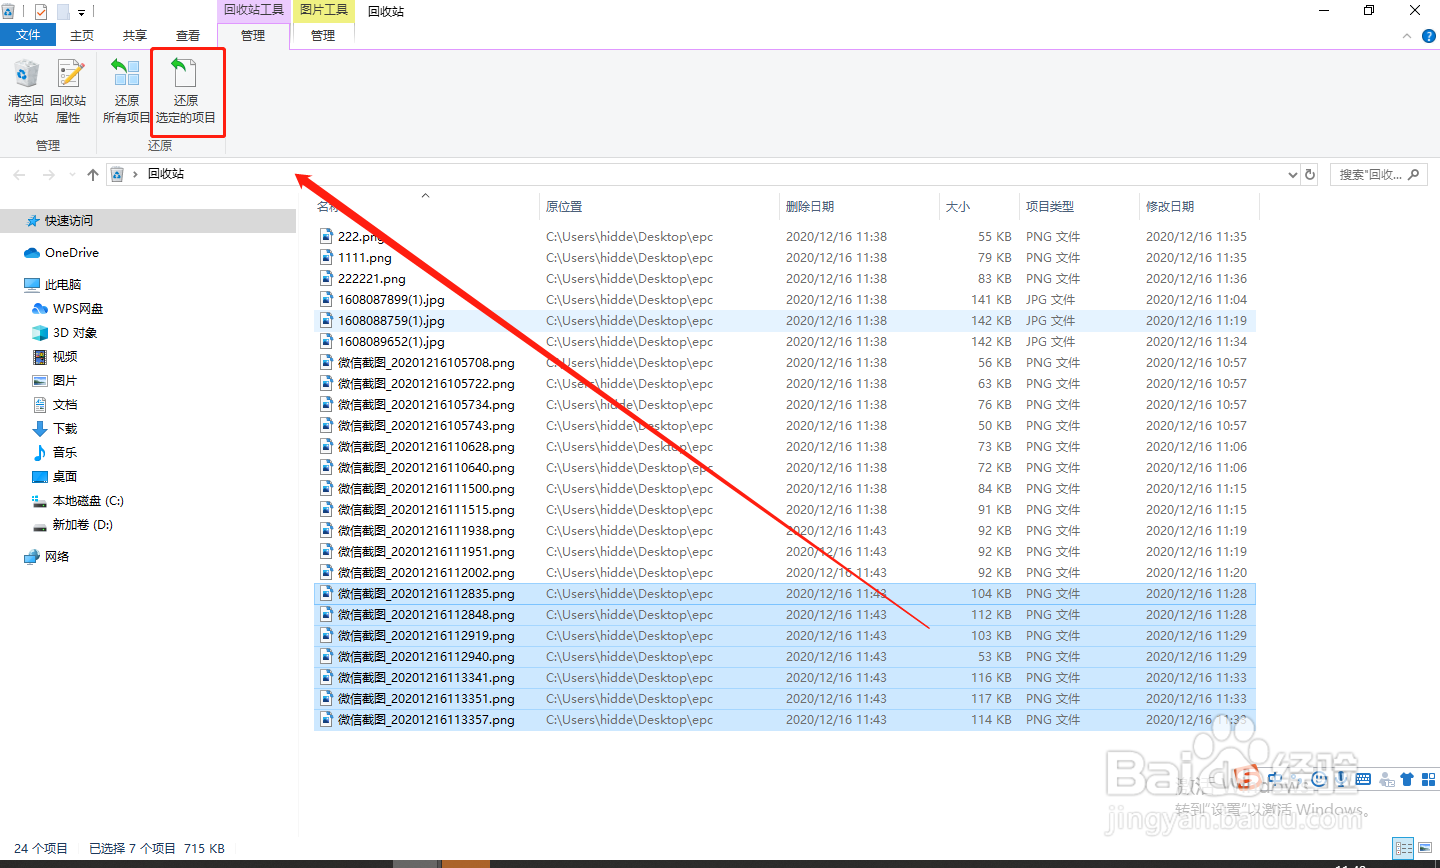Open the 文档 folder in the sidebar
The width and height of the screenshot is (1440, 868).
[x=65, y=405]
